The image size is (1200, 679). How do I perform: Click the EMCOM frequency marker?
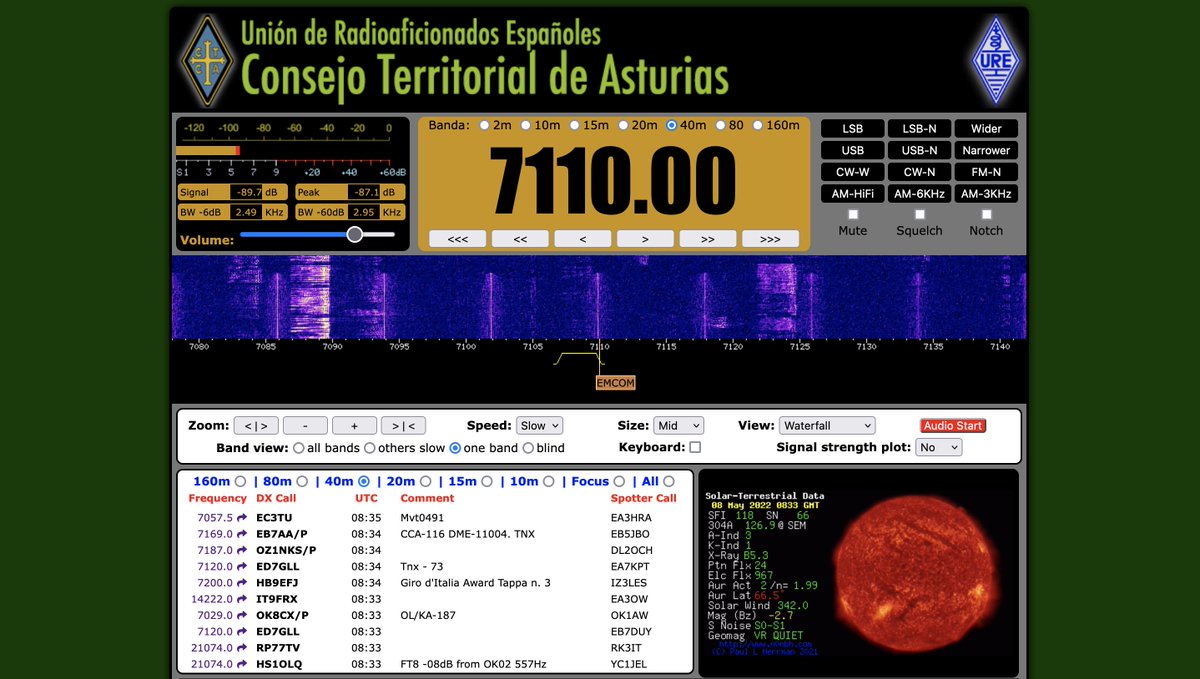click(x=615, y=383)
